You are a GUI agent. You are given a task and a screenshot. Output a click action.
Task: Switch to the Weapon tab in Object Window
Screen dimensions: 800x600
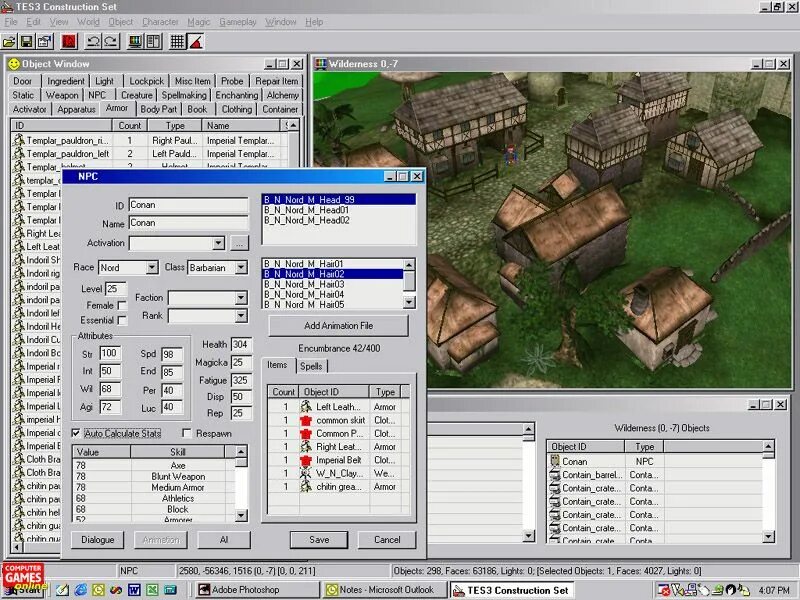tap(62, 95)
